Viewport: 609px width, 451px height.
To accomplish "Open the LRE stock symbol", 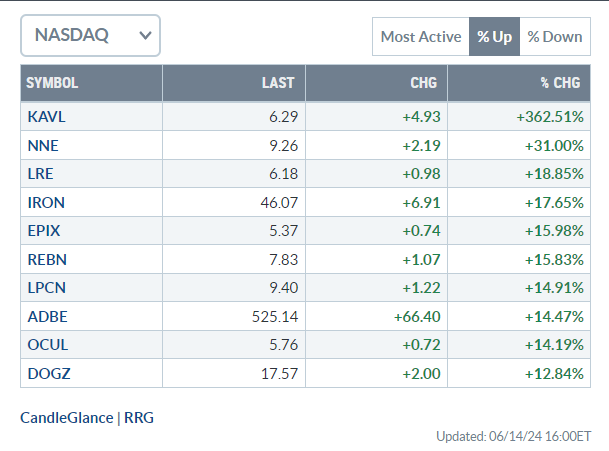I will 40,174.
